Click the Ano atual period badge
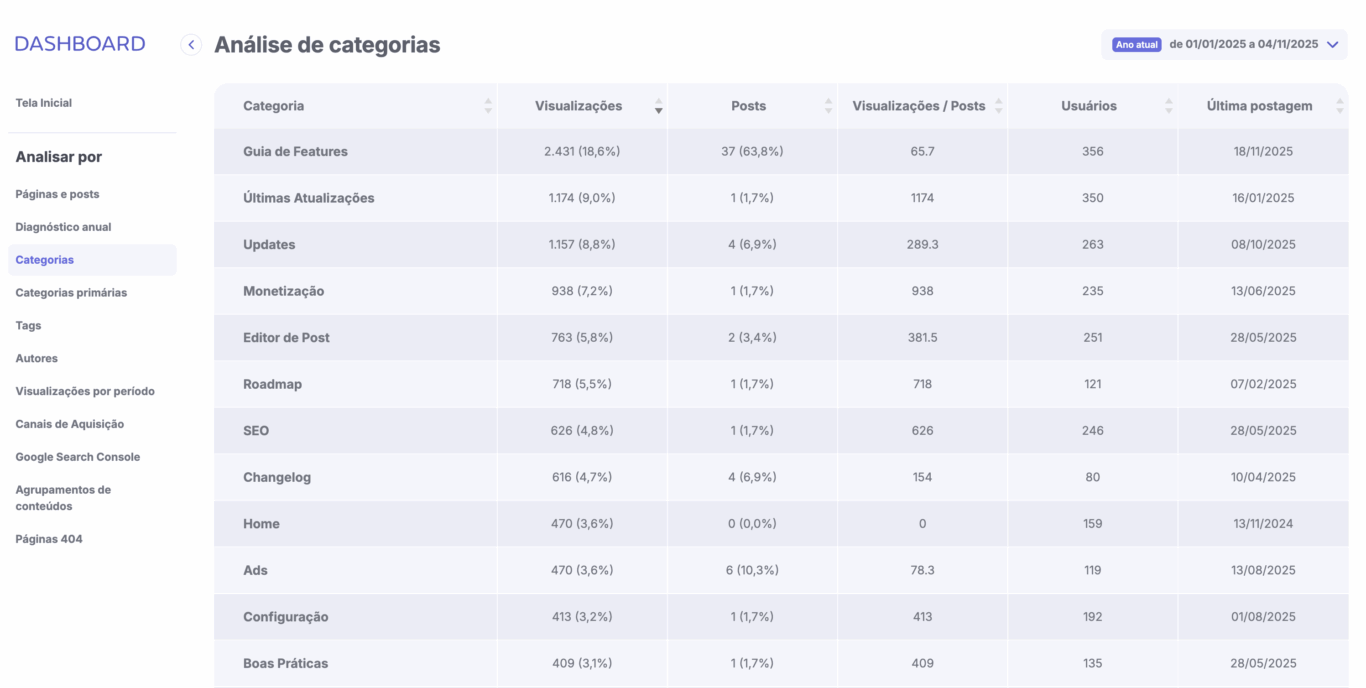This screenshot has height=688, width=1366. coord(1136,45)
